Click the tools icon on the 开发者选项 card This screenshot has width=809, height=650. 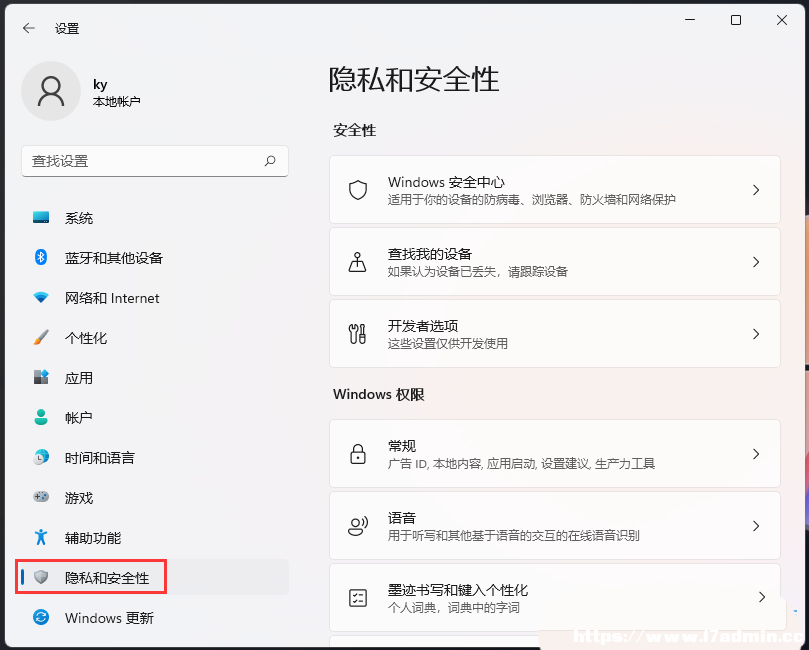tap(358, 334)
